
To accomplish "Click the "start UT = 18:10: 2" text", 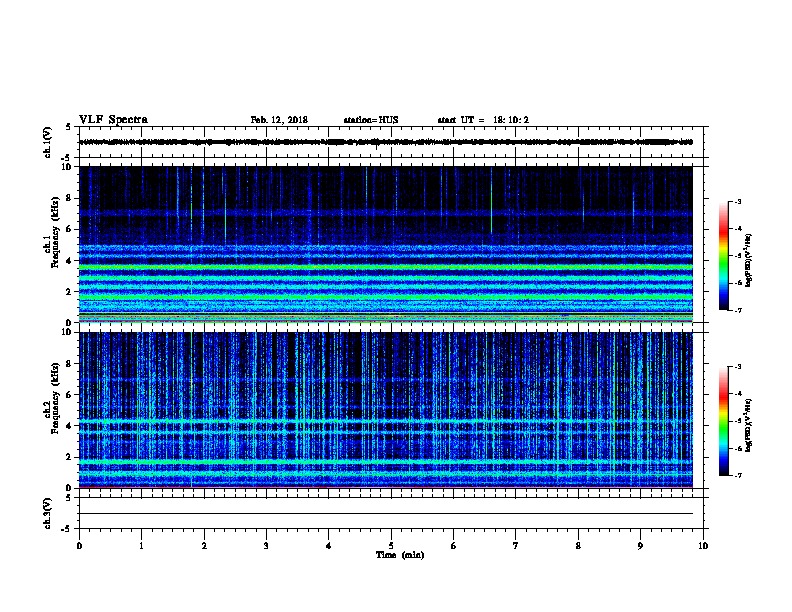I will 483,120.
